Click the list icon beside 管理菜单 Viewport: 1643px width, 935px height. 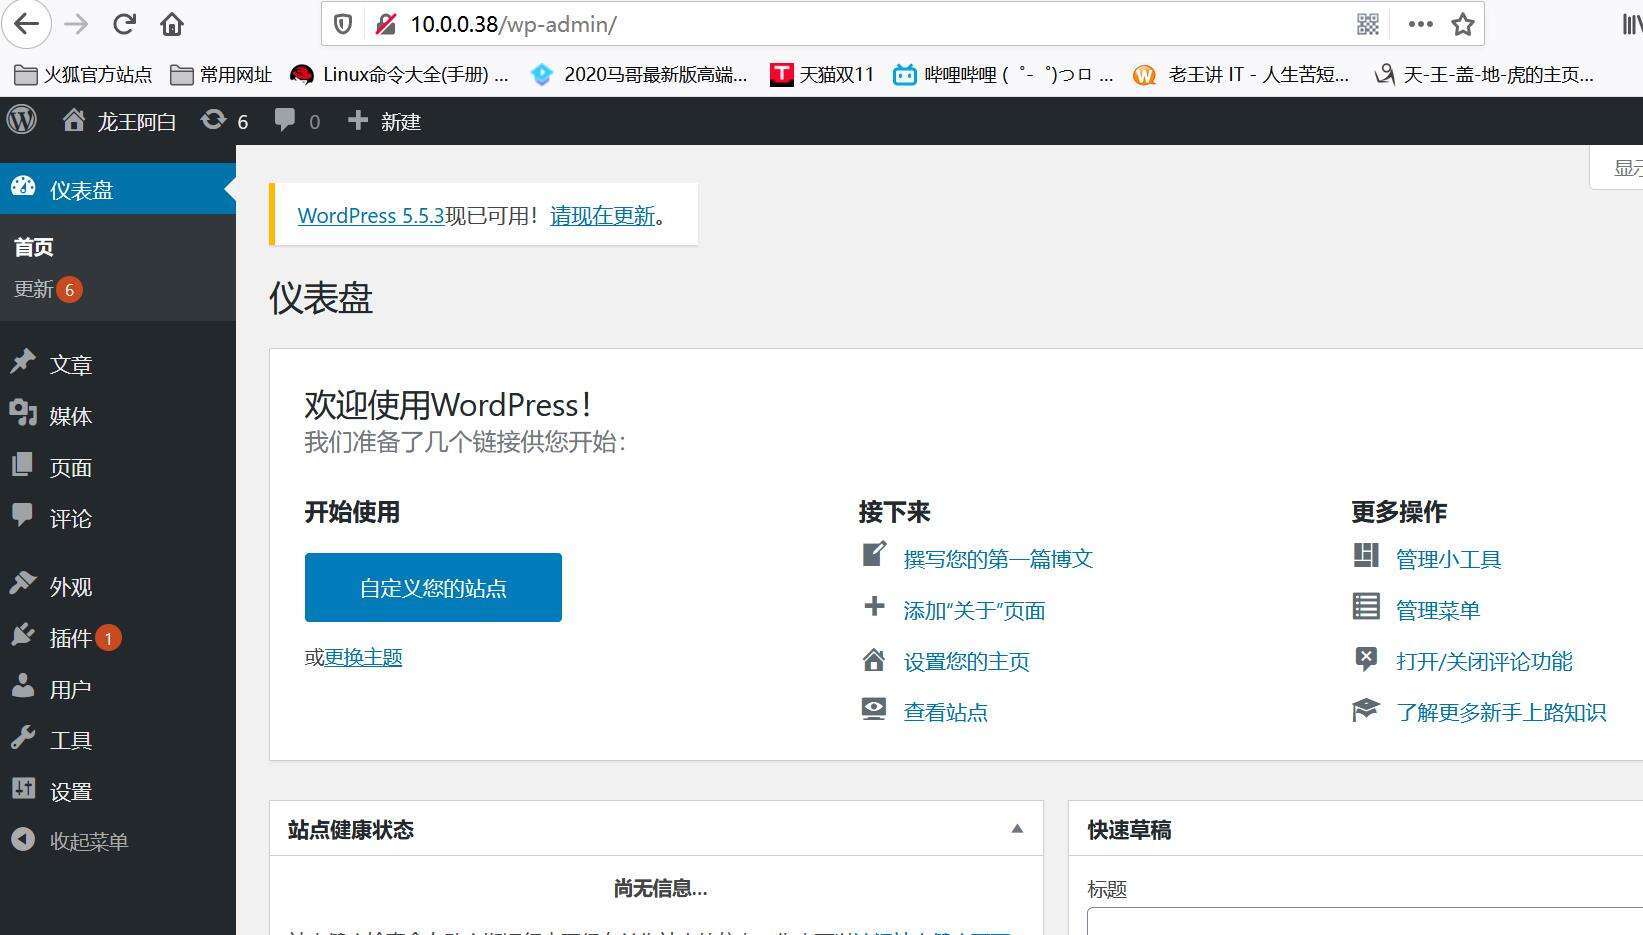click(x=1366, y=606)
